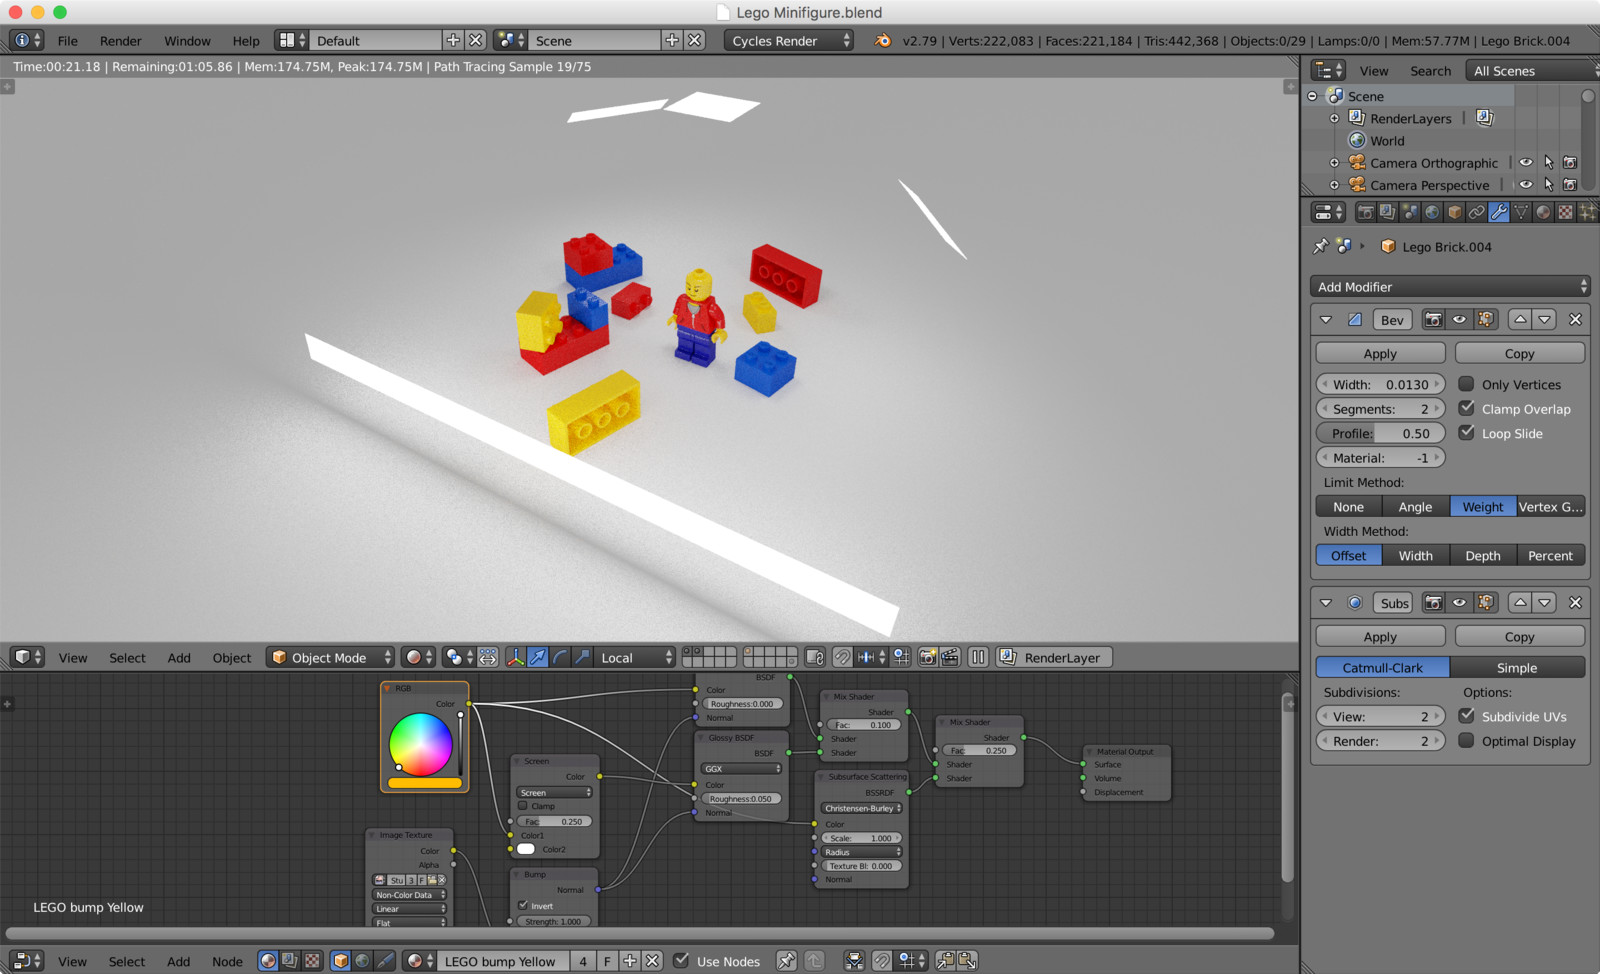Enable the Only Vertices checkbox
This screenshot has height=974, width=1600.
[1466, 384]
